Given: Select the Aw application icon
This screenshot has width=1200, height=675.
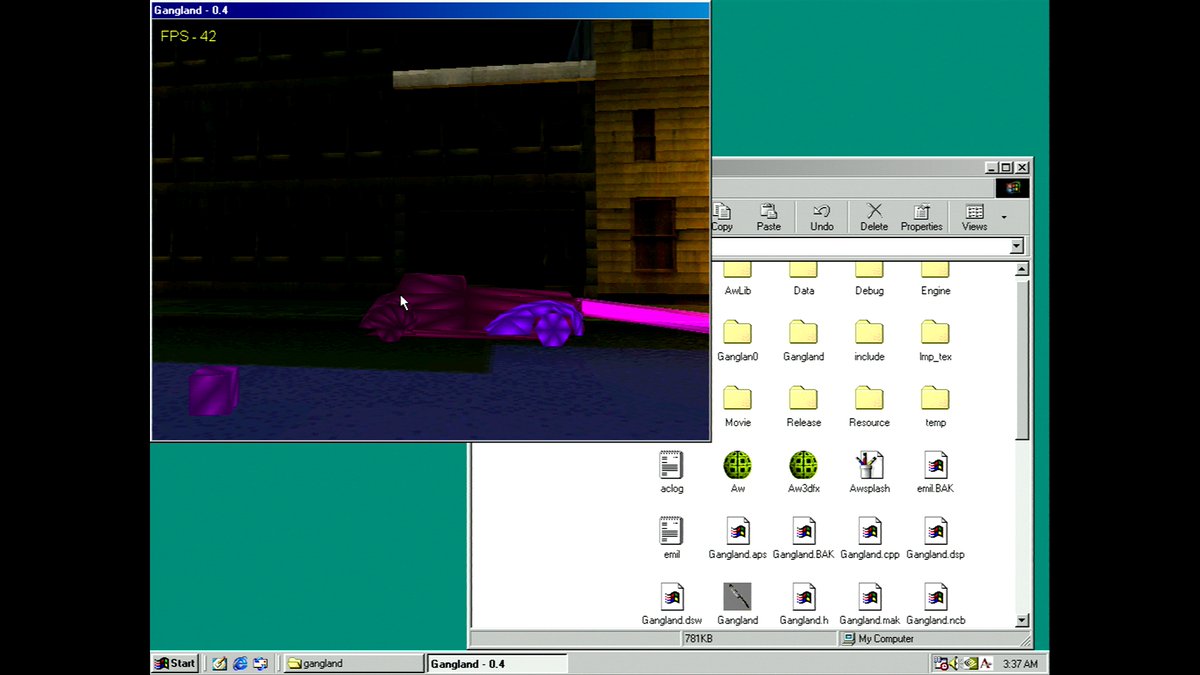Looking at the screenshot, I should tap(737, 465).
